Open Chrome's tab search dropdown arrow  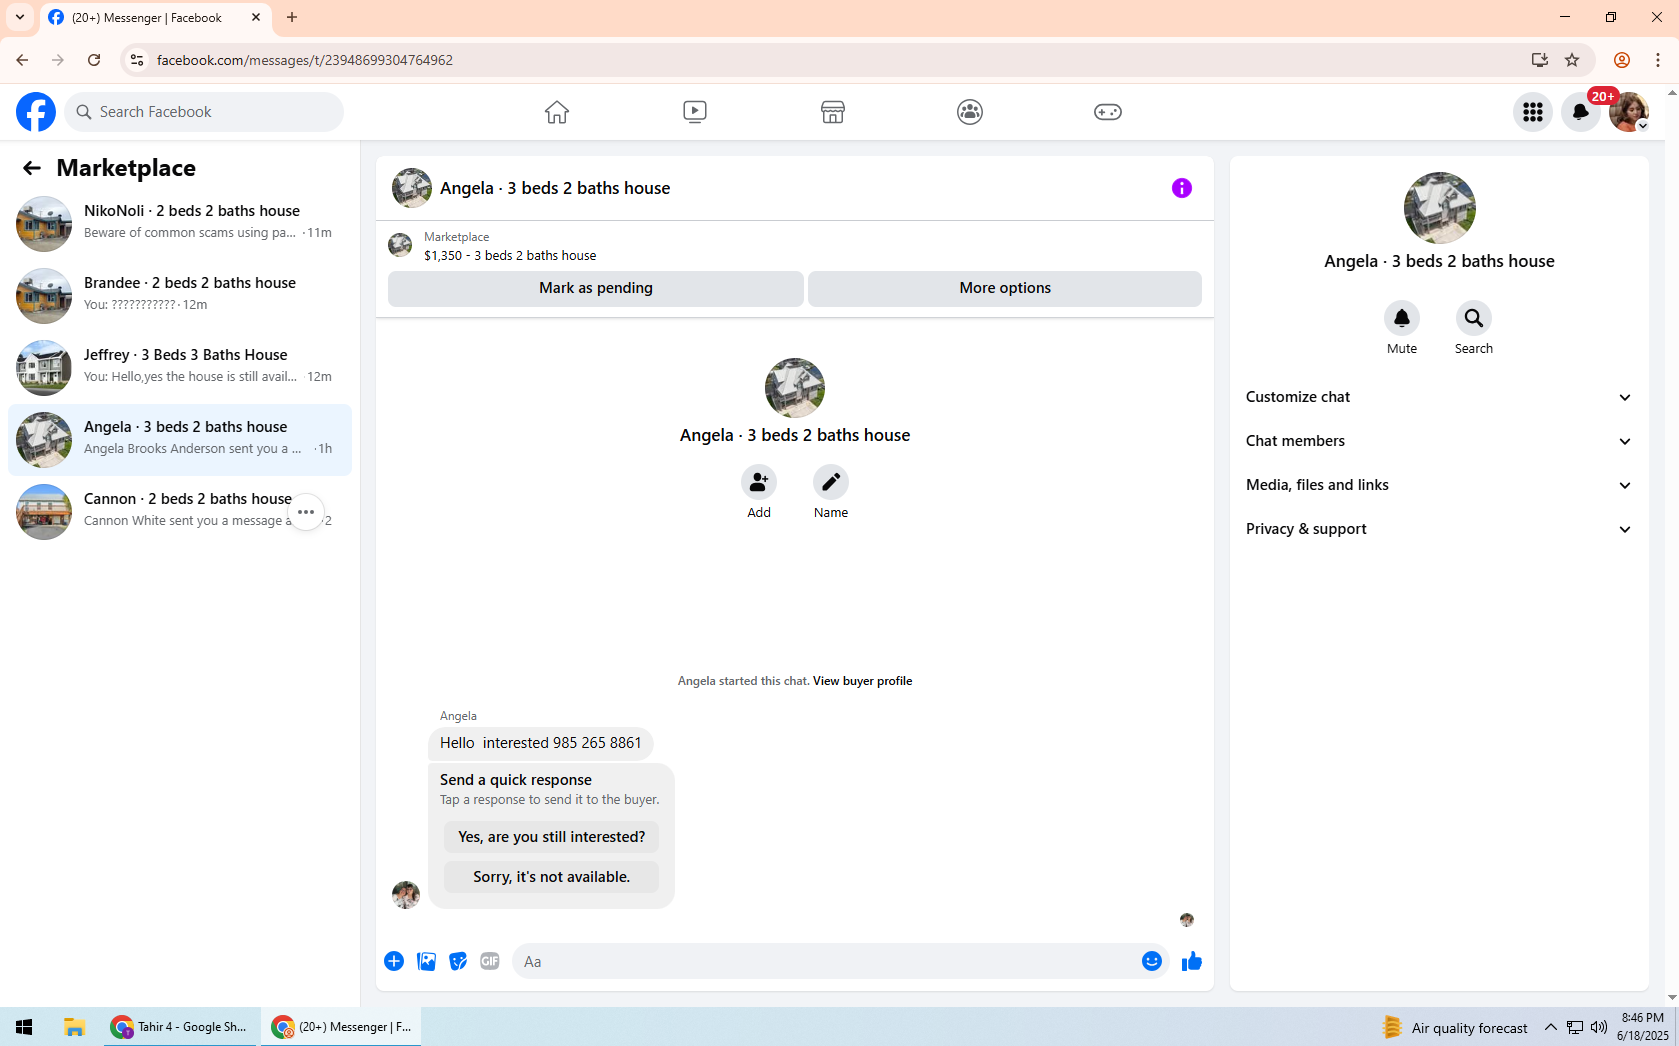[x=20, y=17]
